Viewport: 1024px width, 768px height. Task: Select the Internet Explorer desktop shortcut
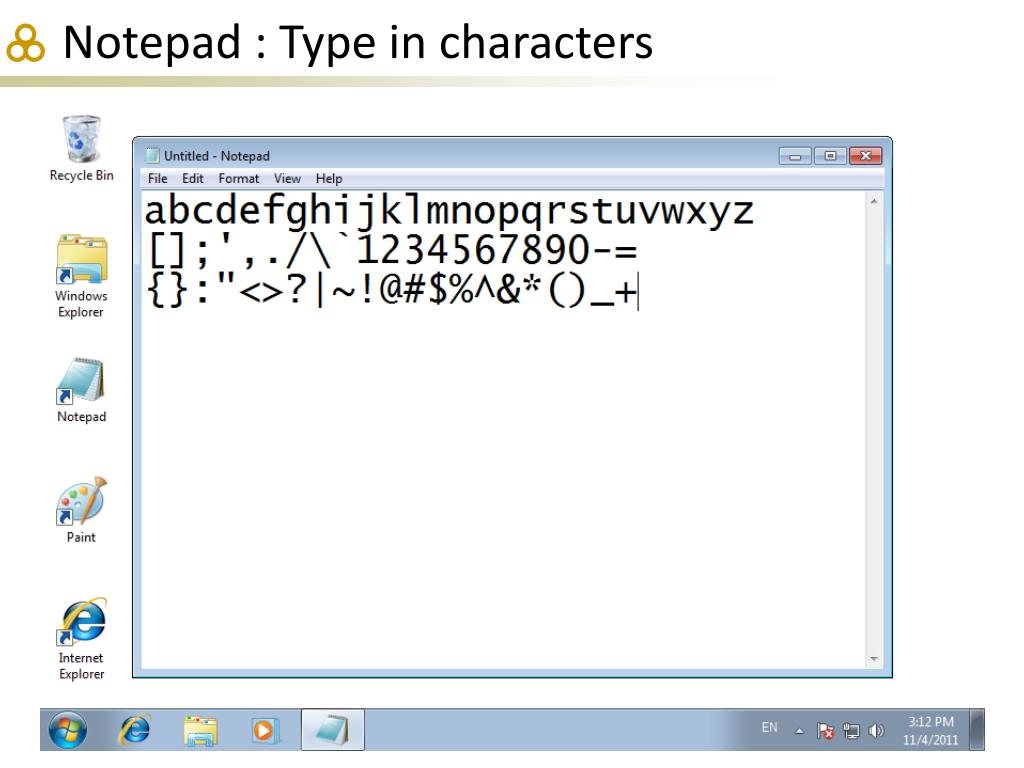tap(81, 639)
